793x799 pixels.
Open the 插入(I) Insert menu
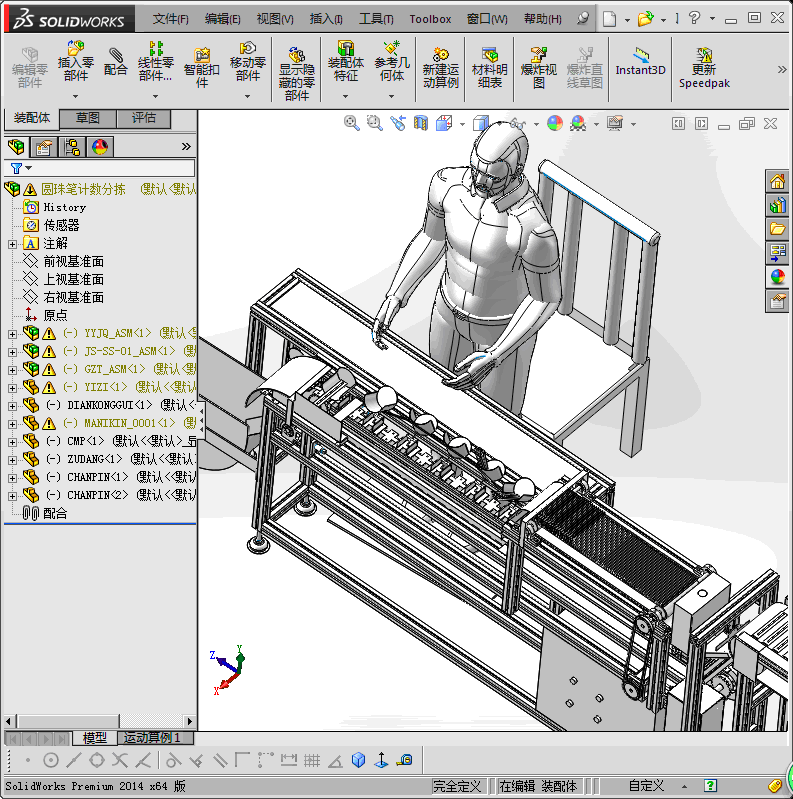[326, 19]
